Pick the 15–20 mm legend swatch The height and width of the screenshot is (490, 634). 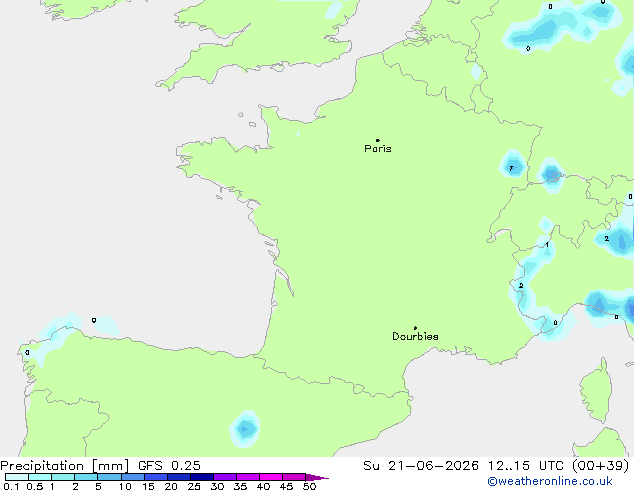click(x=156, y=477)
